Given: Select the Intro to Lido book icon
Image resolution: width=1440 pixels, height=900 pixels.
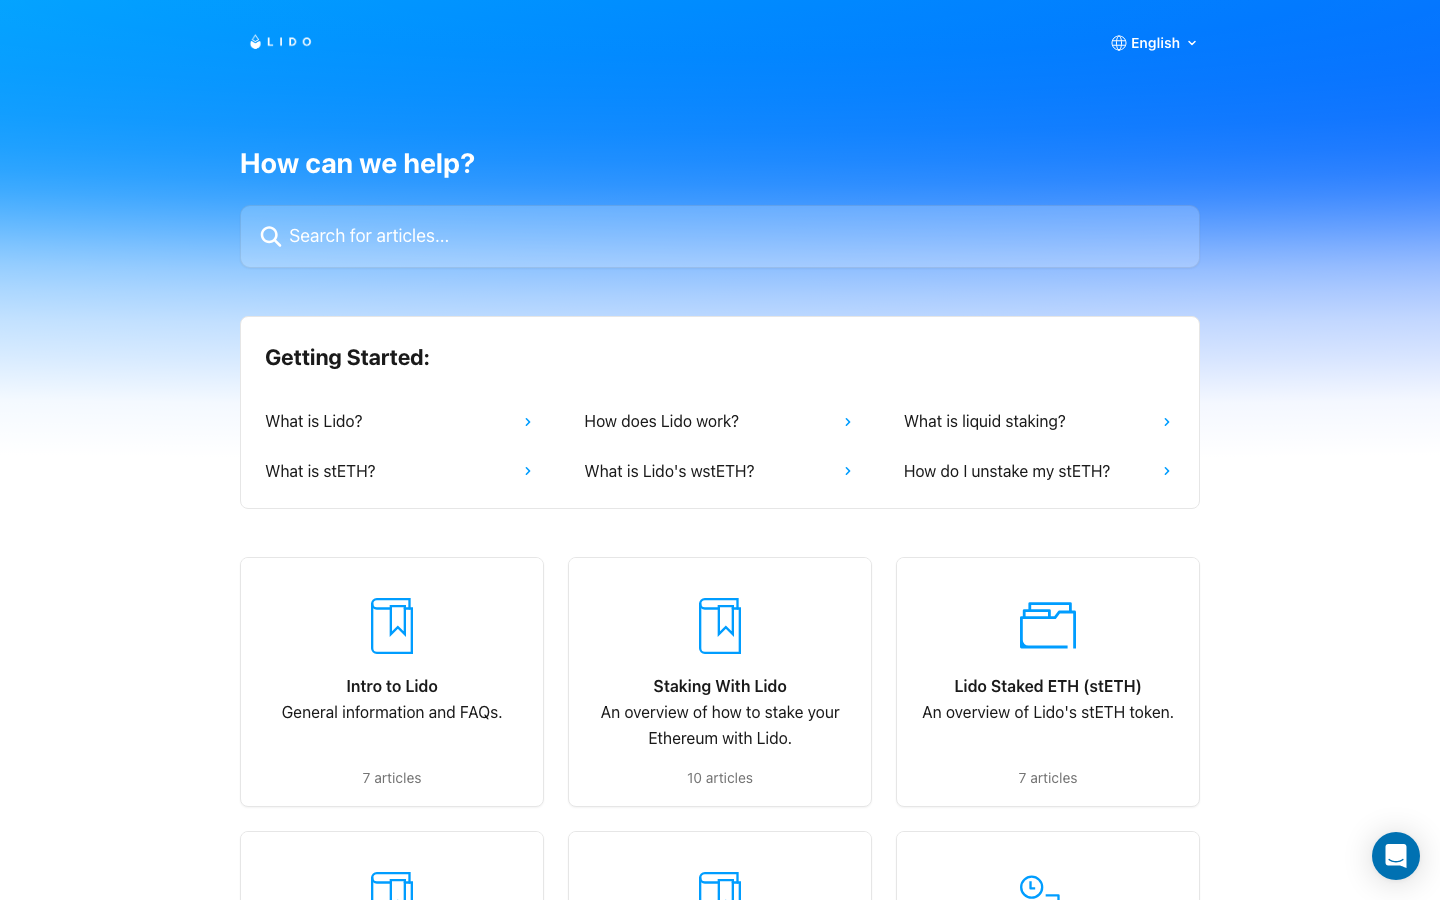Looking at the screenshot, I should [392, 624].
